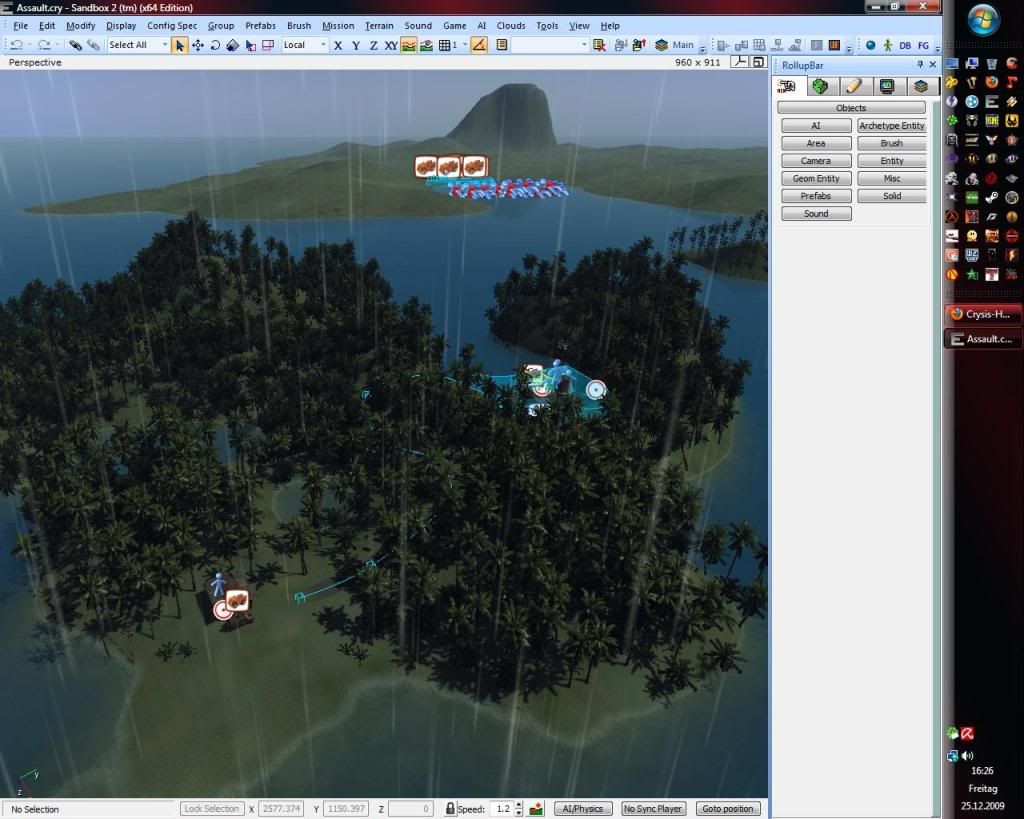
Task: Toggle the XY axis constraint
Action: pos(391,45)
